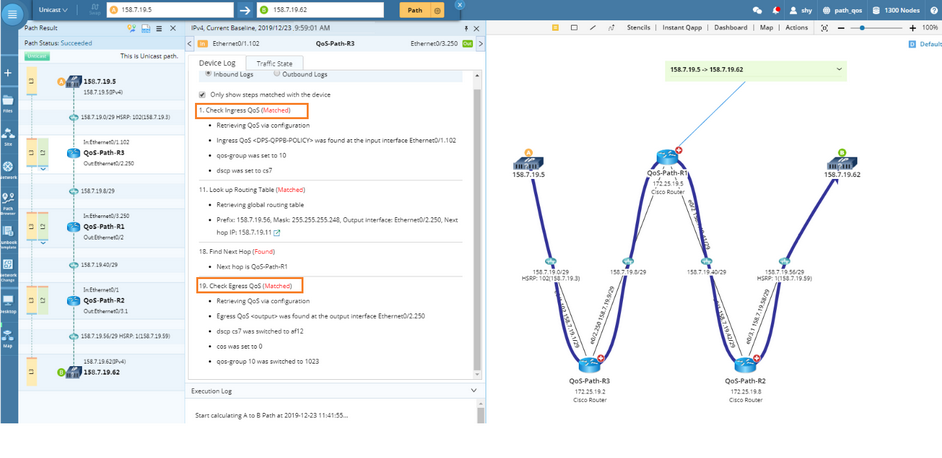Switch to the Traffic State tab
The image size is (942, 458).
275,63
